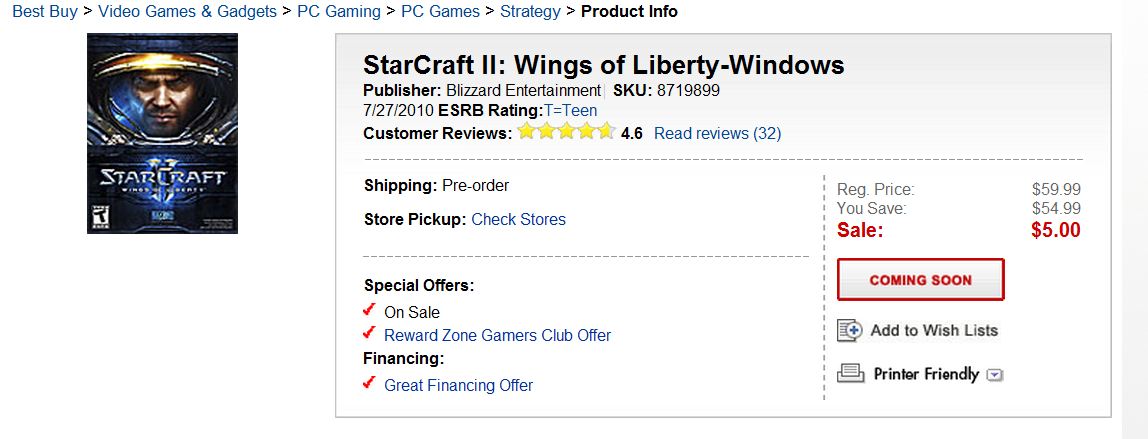Open the StarCraft II box art thumbnail

click(162, 133)
